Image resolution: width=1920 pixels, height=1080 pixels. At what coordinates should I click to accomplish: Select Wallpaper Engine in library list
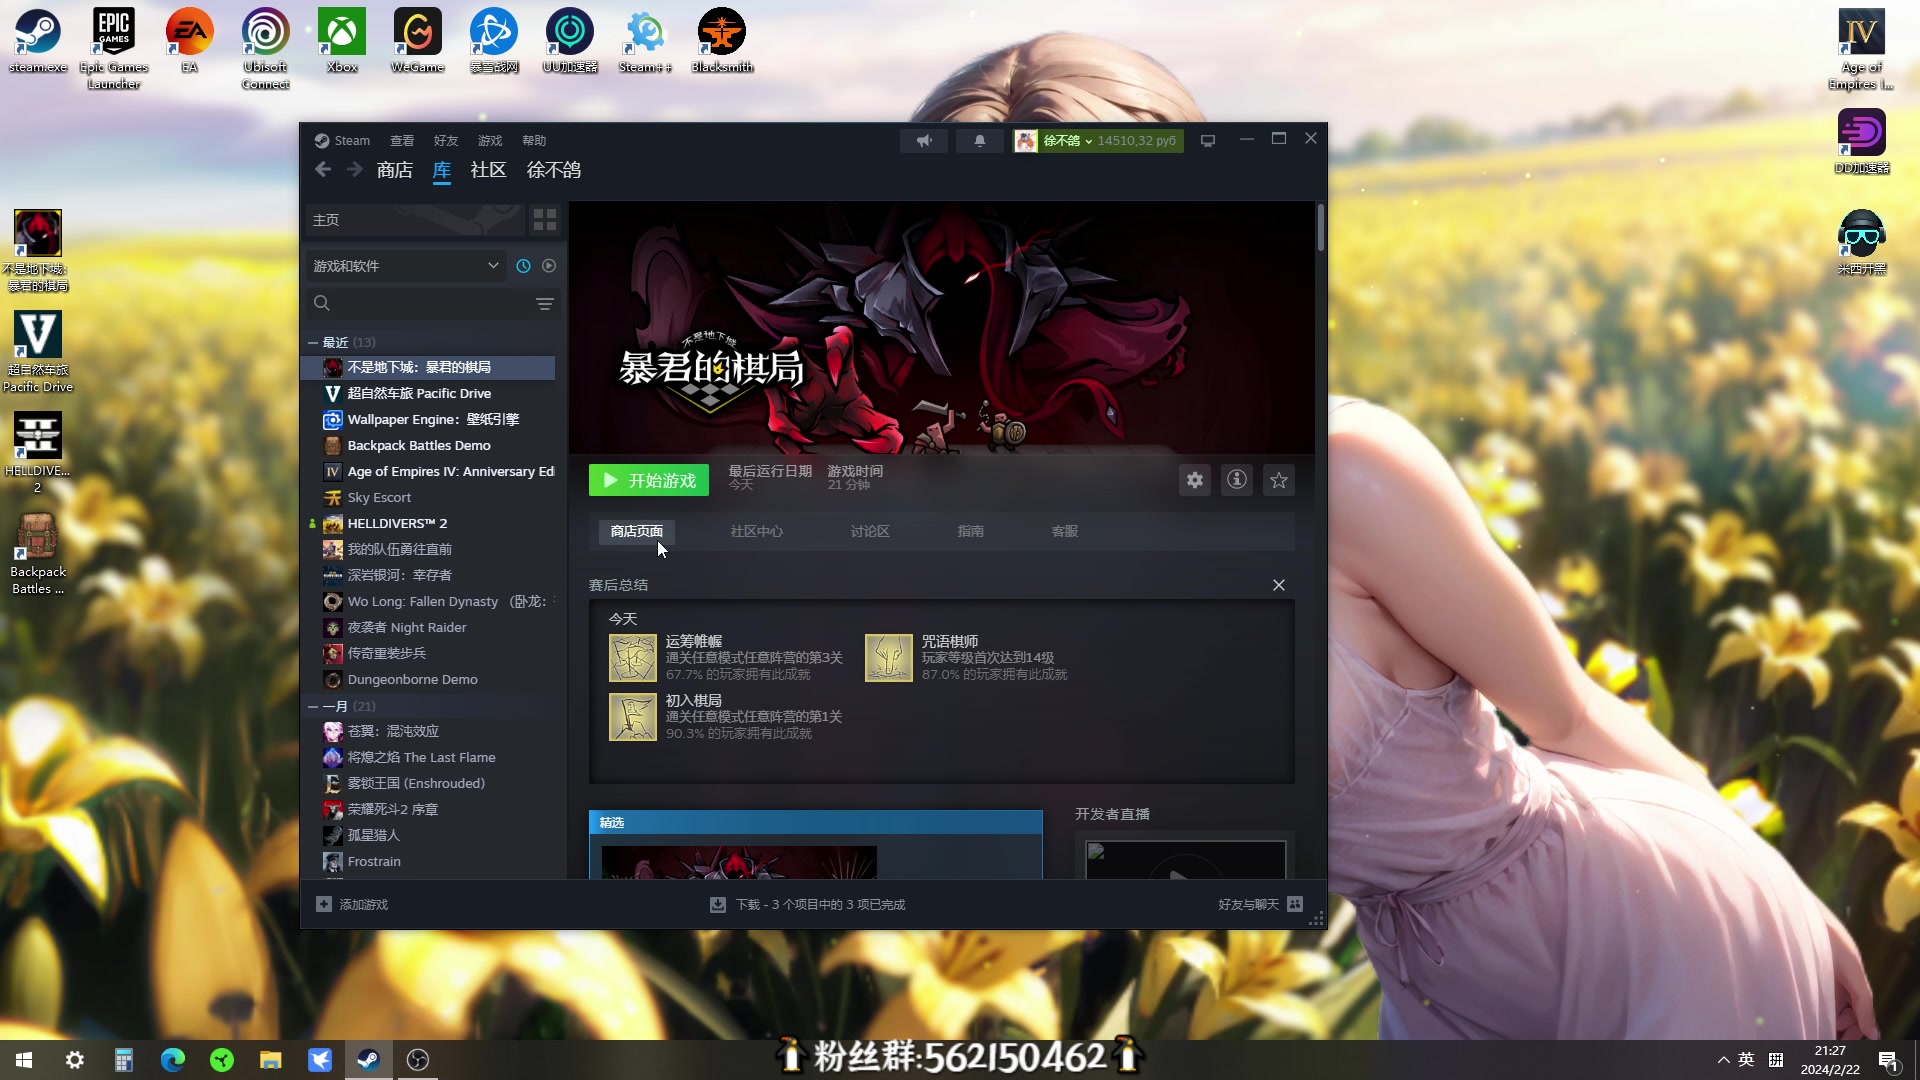pyautogui.click(x=430, y=420)
